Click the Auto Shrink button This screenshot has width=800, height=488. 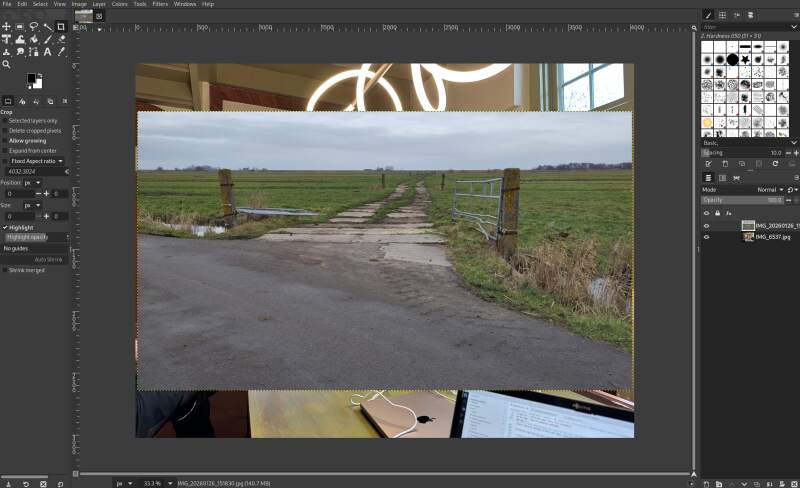coord(35,260)
